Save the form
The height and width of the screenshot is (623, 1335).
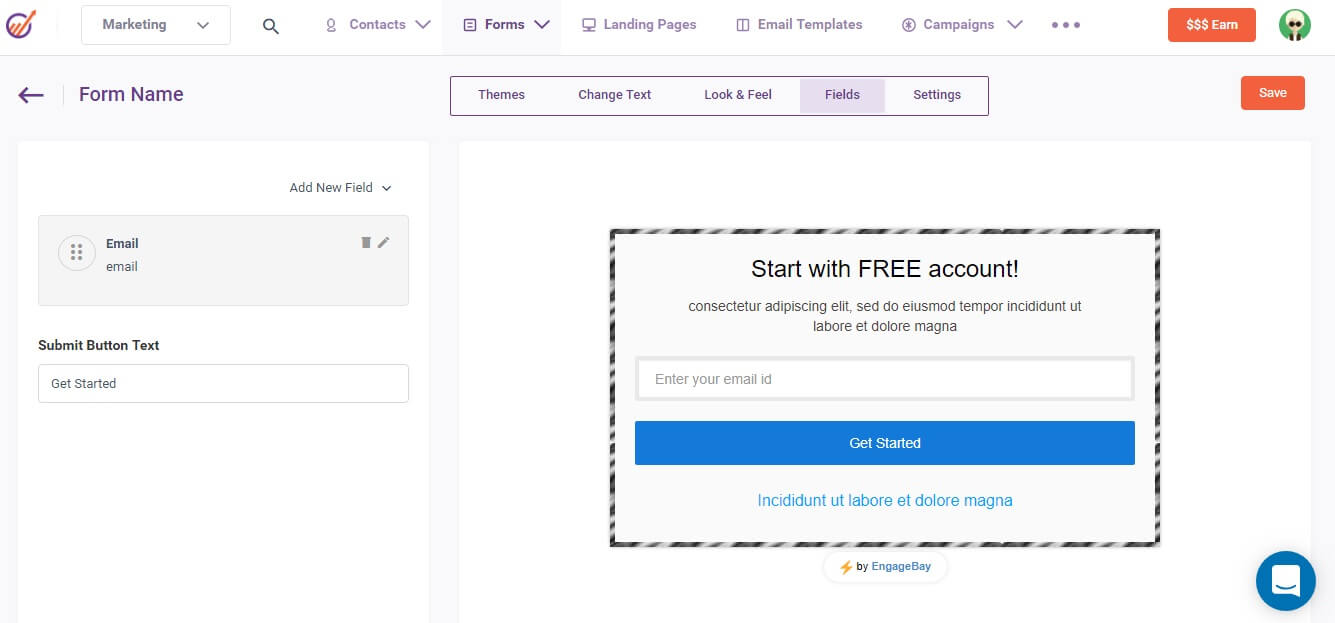point(1272,92)
